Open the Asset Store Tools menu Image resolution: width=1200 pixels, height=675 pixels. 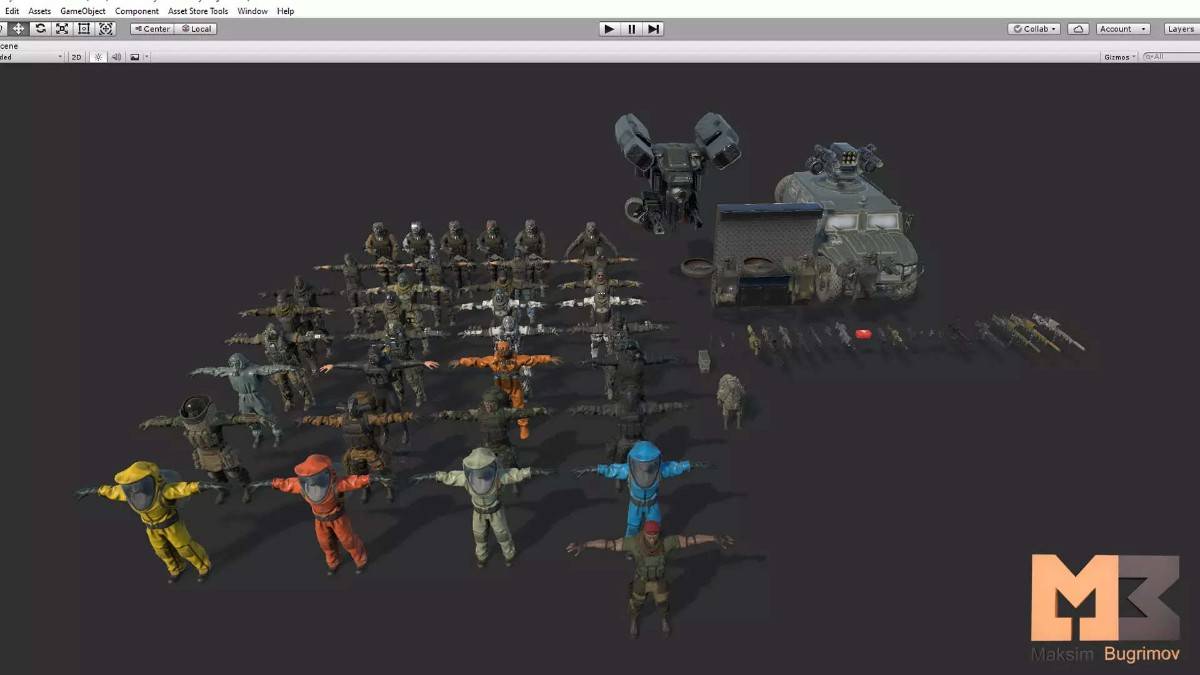pos(198,11)
